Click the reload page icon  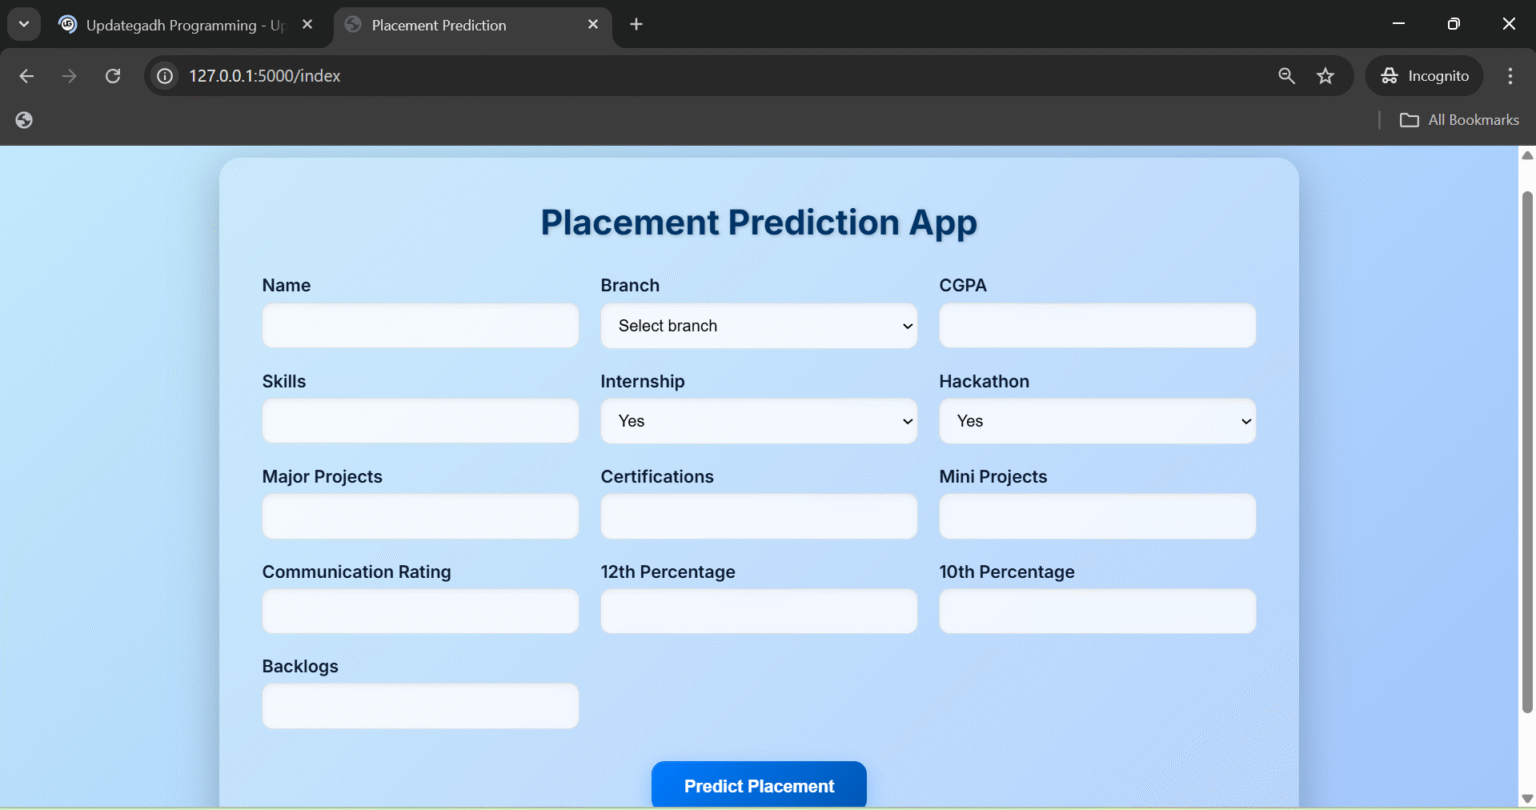[x=113, y=75]
